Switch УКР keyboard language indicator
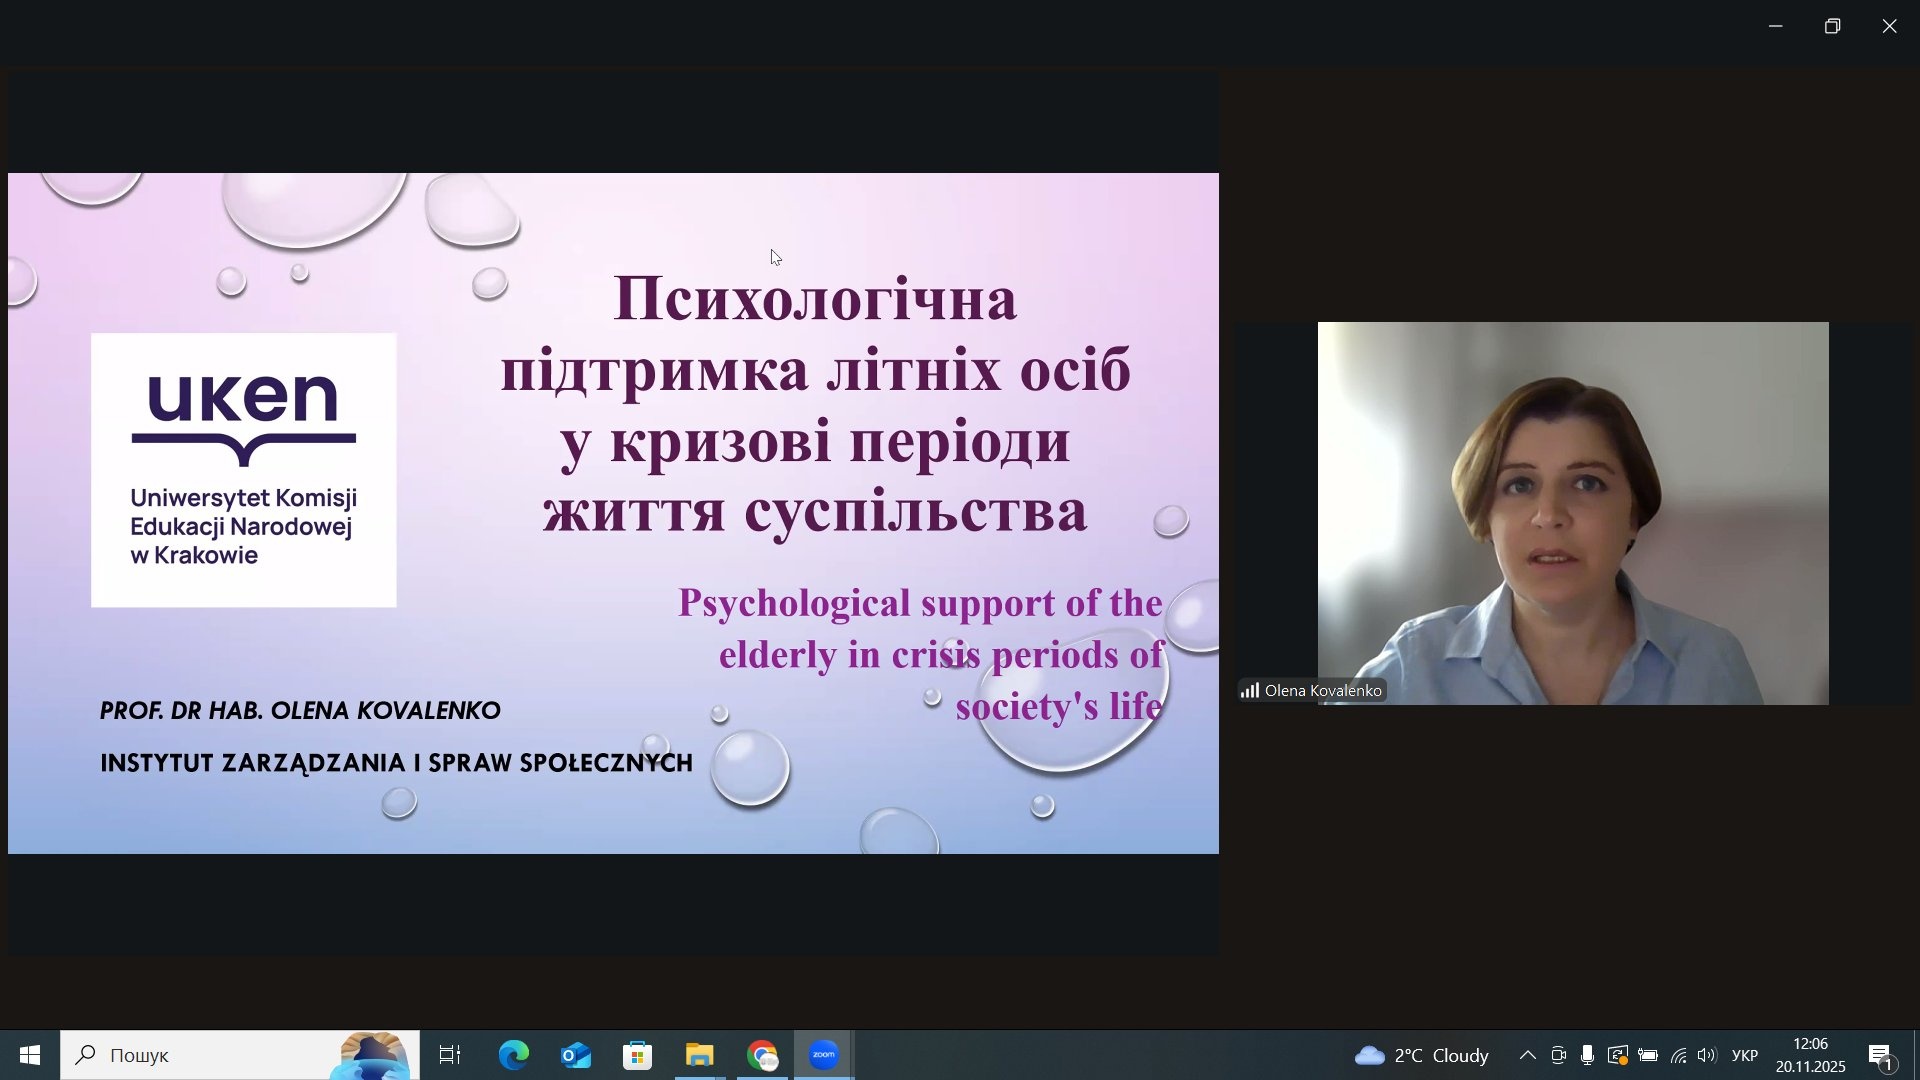The width and height of the screenshot is (1920, 1080). coord(1745,1056)
